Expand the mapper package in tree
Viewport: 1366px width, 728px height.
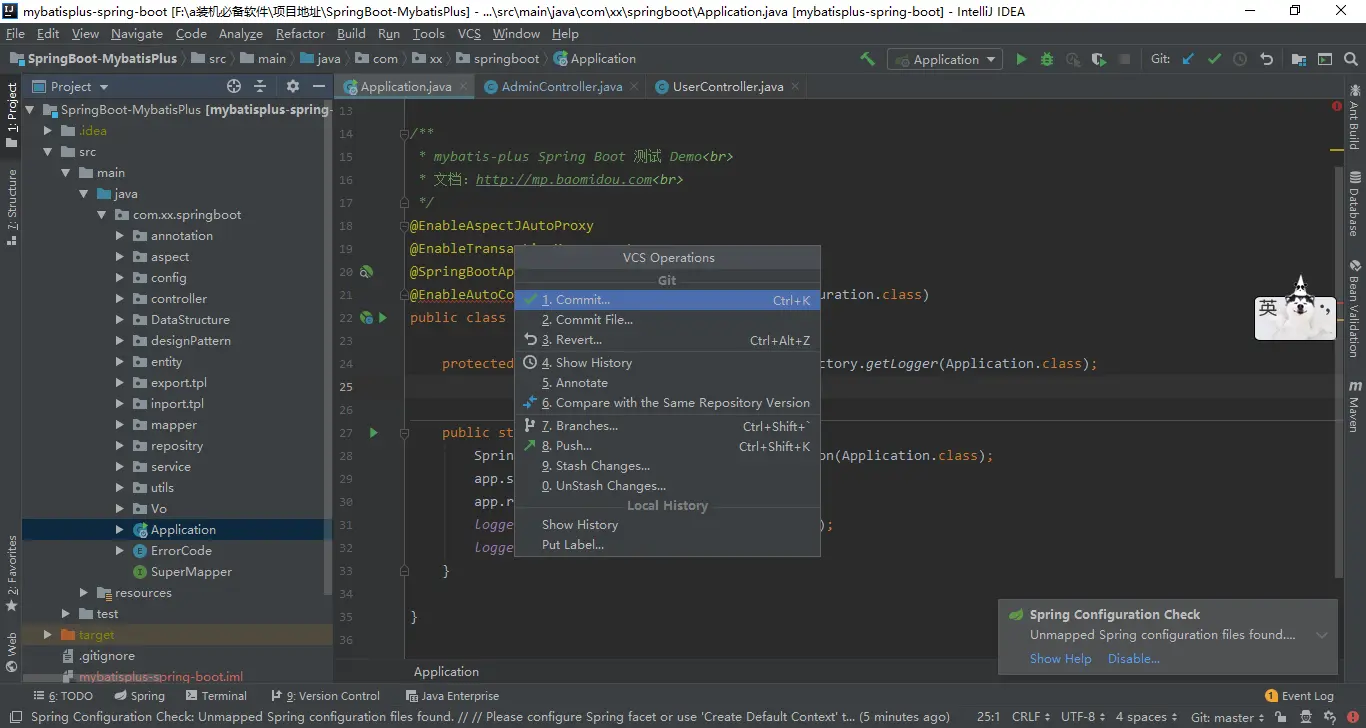(120, 425)
